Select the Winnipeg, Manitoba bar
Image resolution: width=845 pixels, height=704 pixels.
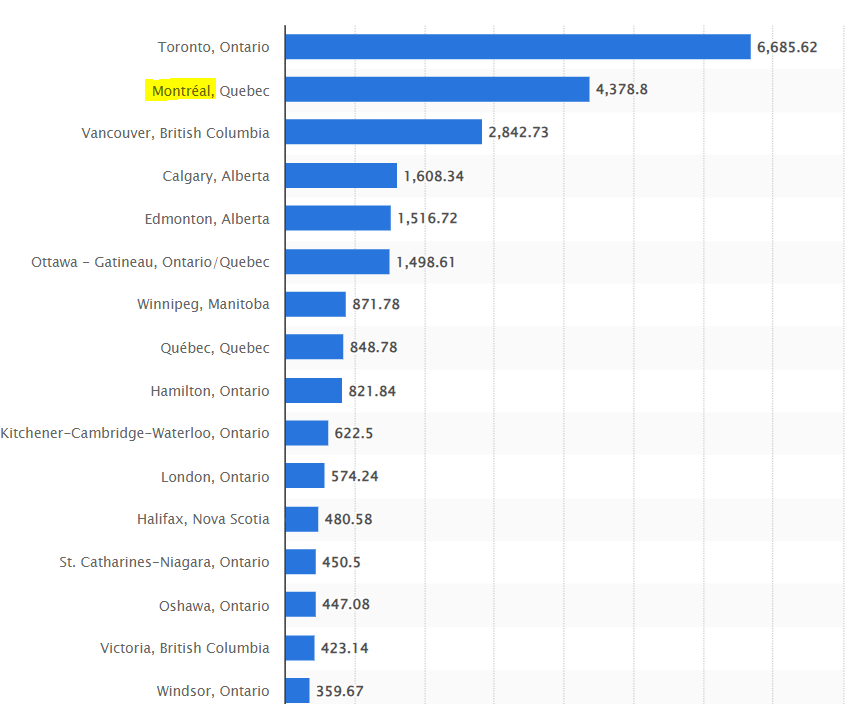[x=315, y=304]
